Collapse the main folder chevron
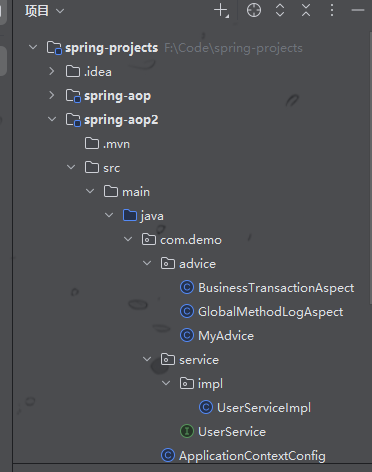The image size is (372, 472). [x=90, y=191]
